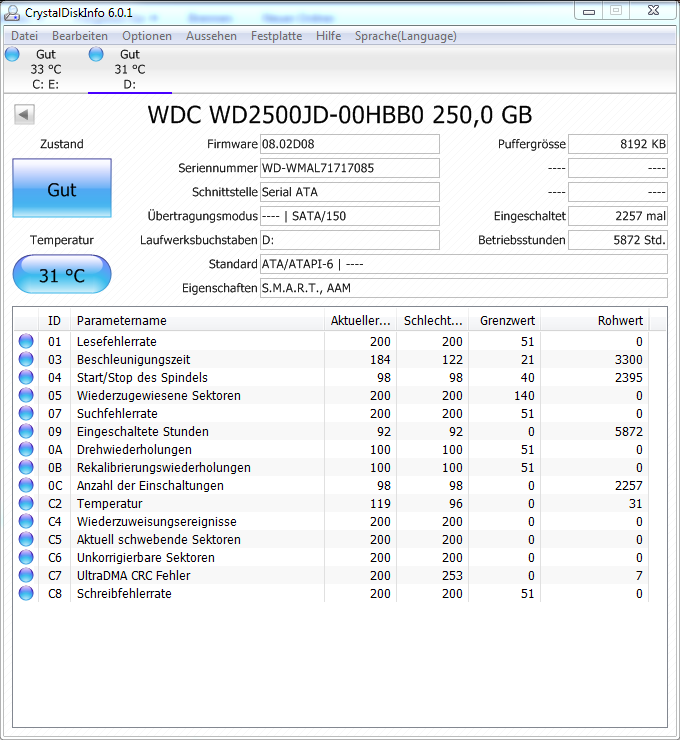Select the Schreibfehlerrate parameter name

tap(124, 593)
